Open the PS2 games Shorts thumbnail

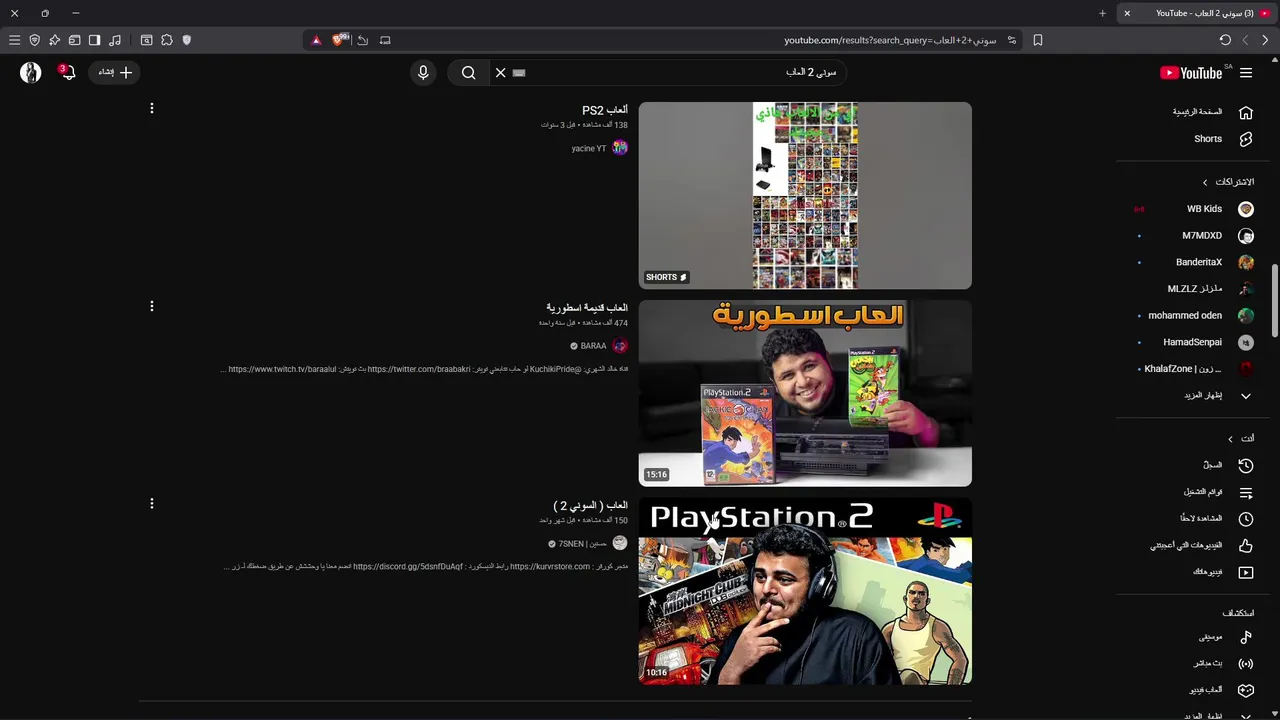pyautogui.click(x=805, y=195)
